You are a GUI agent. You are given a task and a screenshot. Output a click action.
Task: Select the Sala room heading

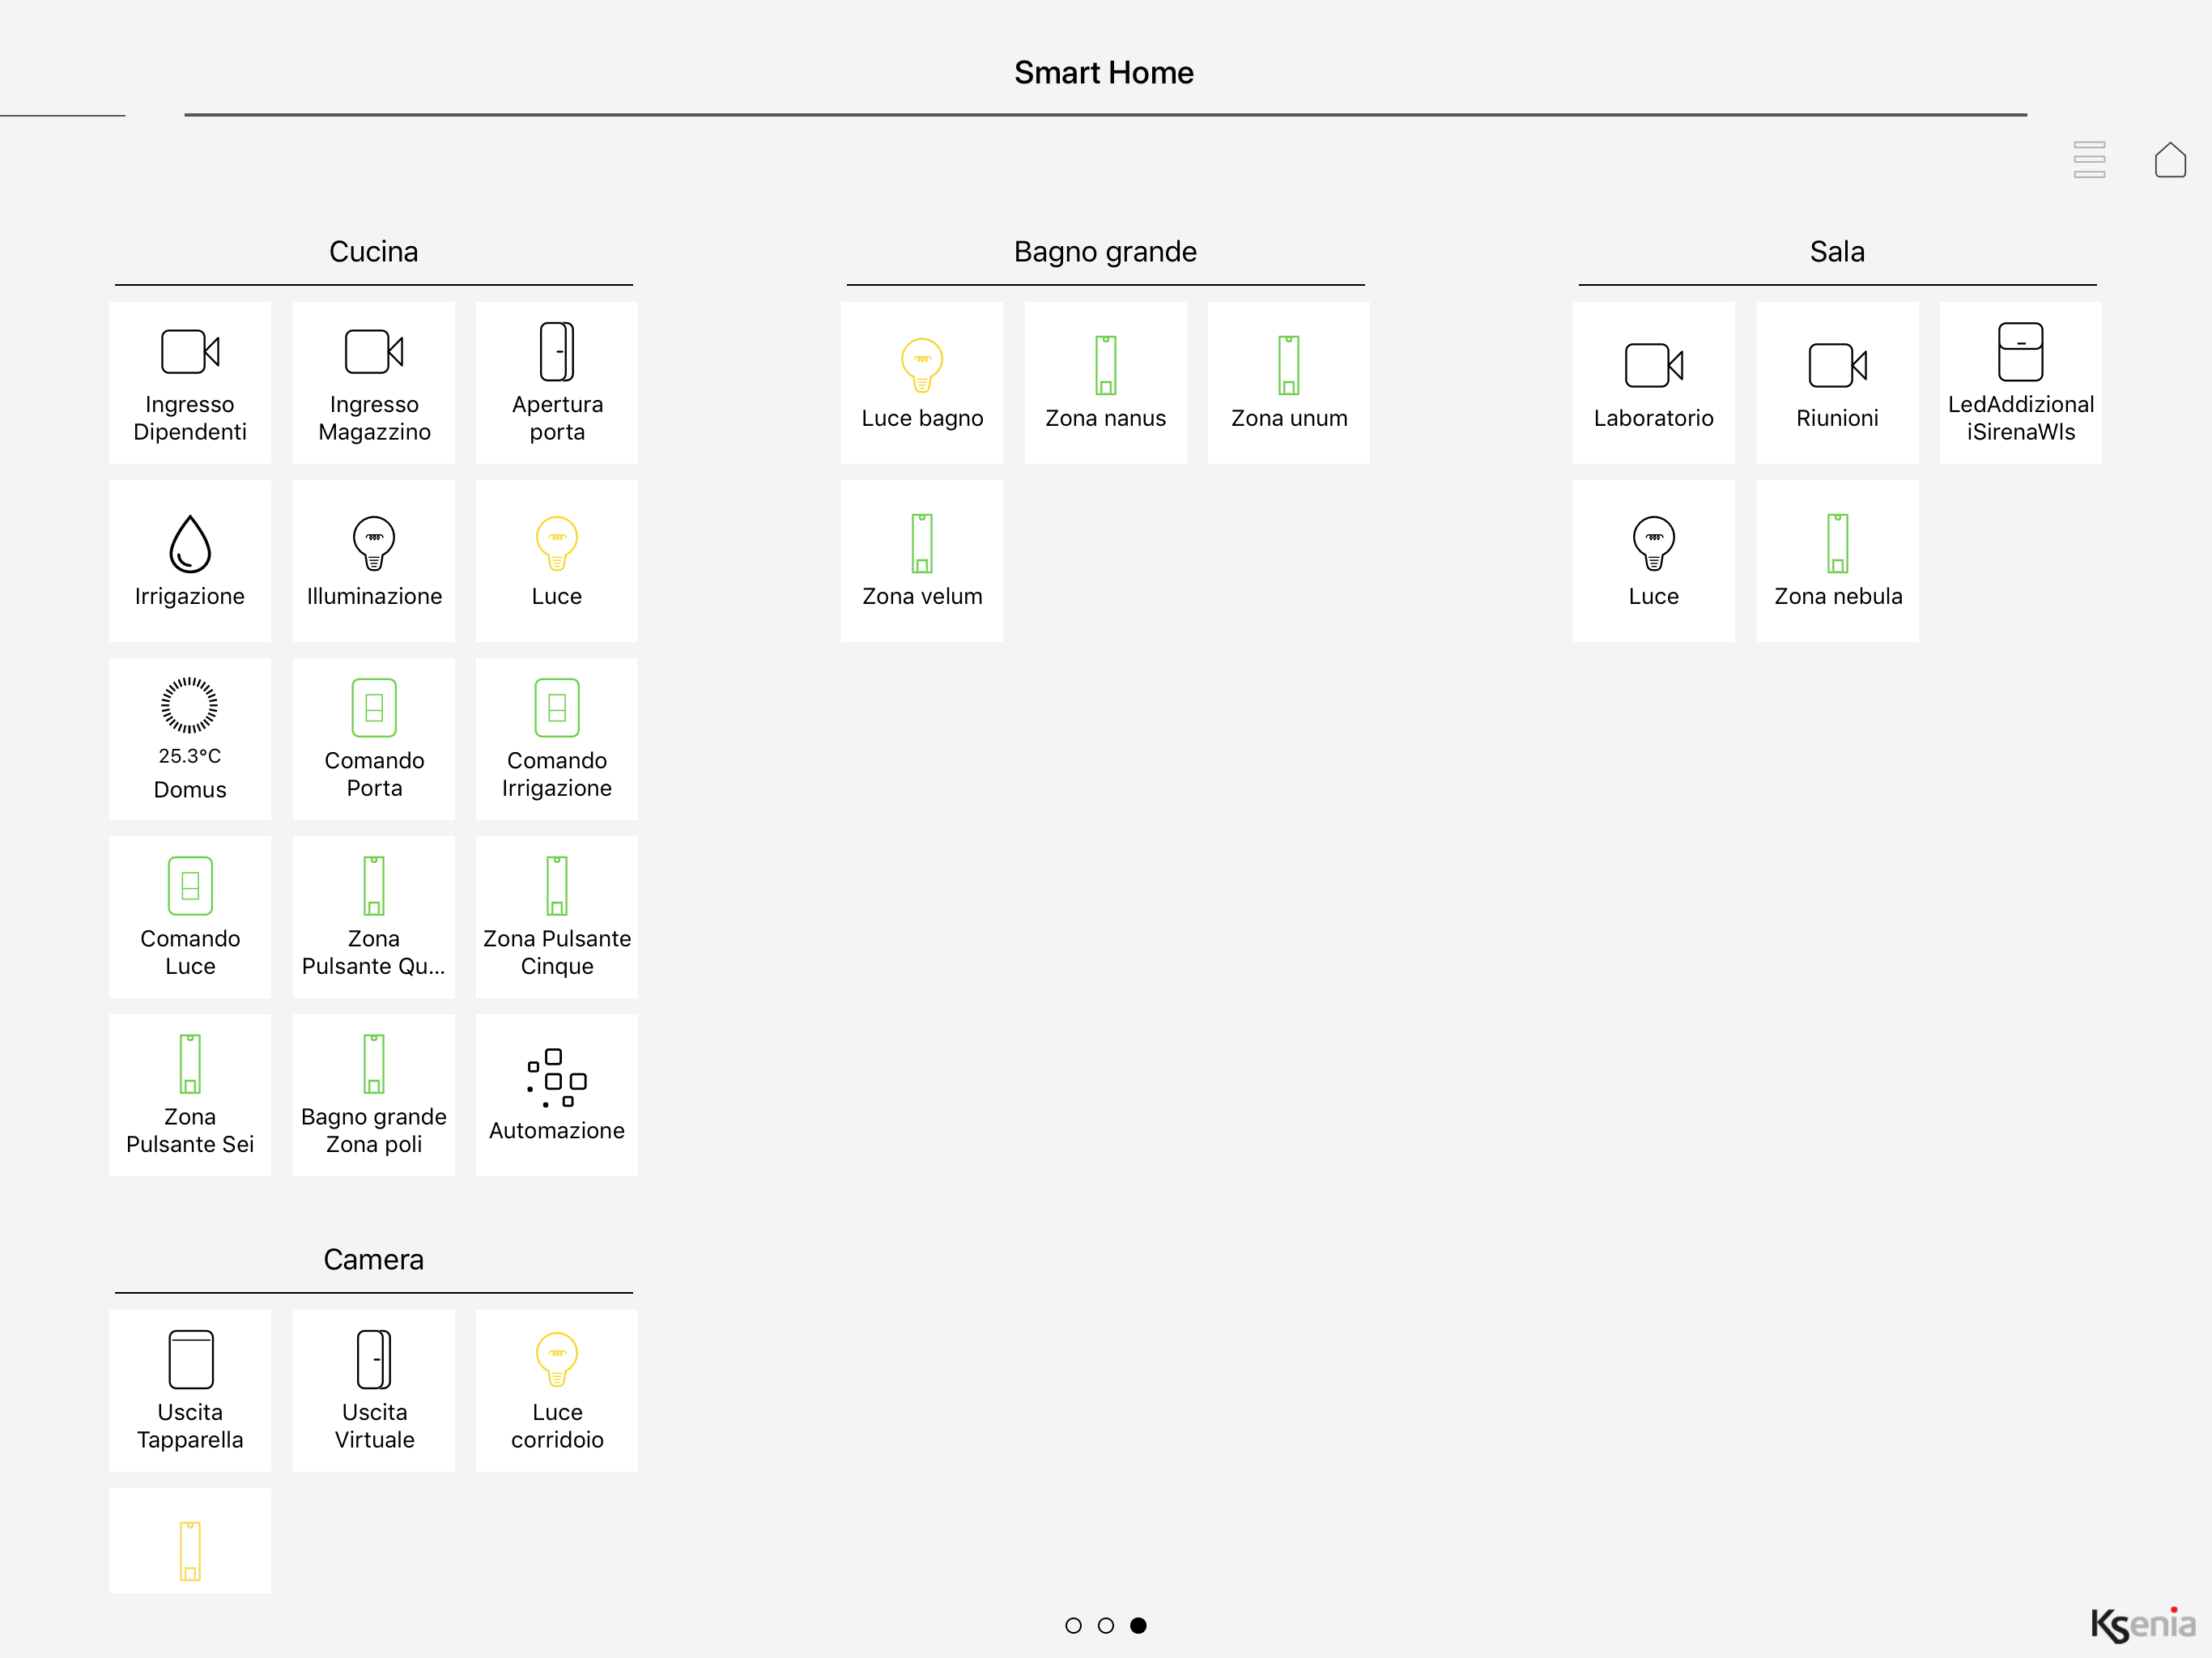pyautogui.click(x=1838, y=252)
